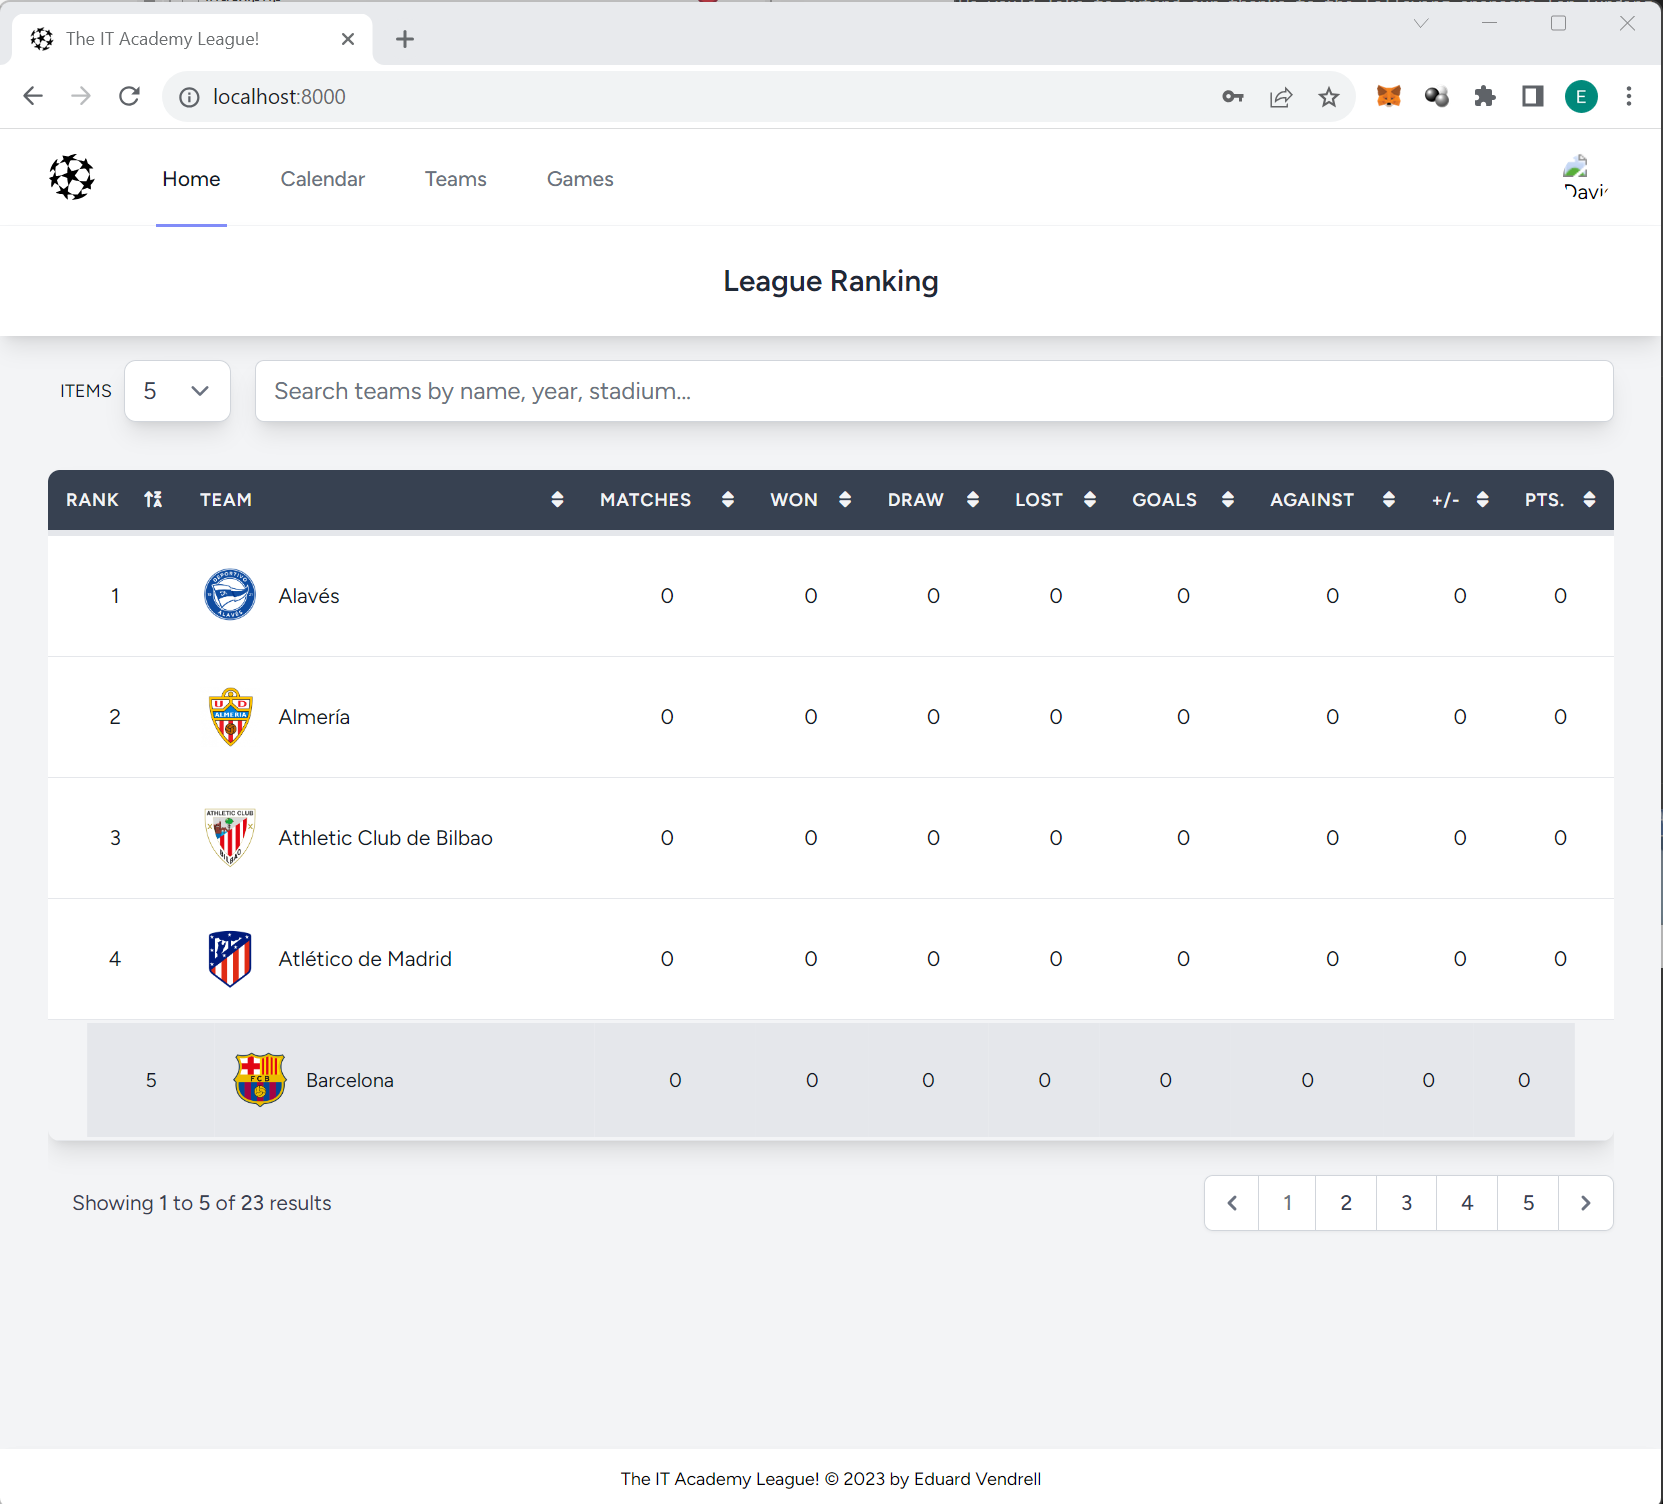Click the Atlético de Madrid badge
The image size is (1663, 1504).
[229, 958]
